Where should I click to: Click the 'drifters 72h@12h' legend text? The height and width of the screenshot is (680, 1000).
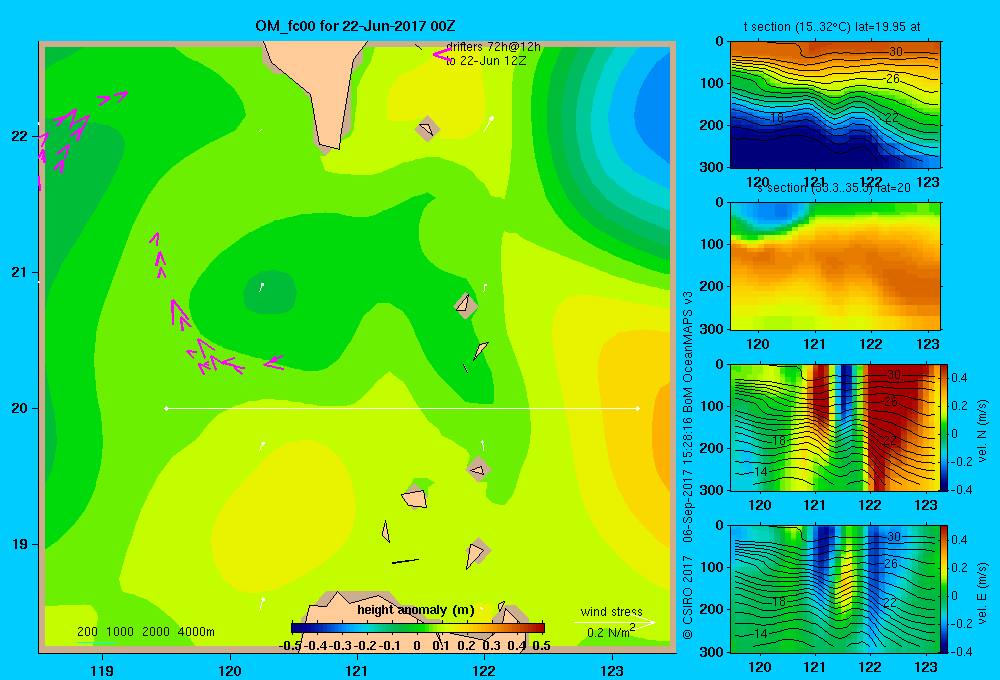(x=493, y=47)
